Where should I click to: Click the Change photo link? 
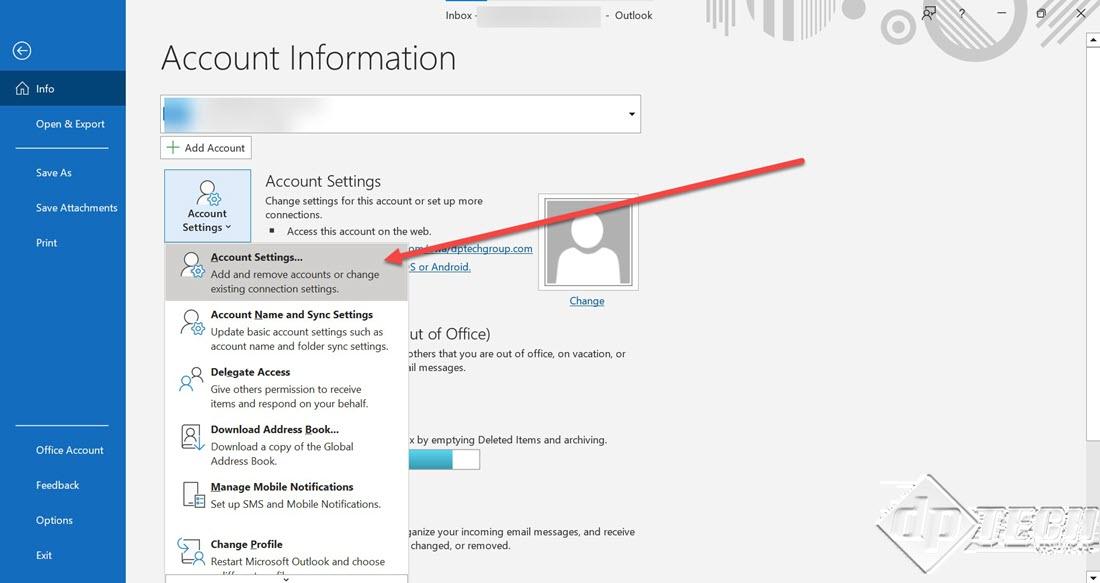point(586,301)
